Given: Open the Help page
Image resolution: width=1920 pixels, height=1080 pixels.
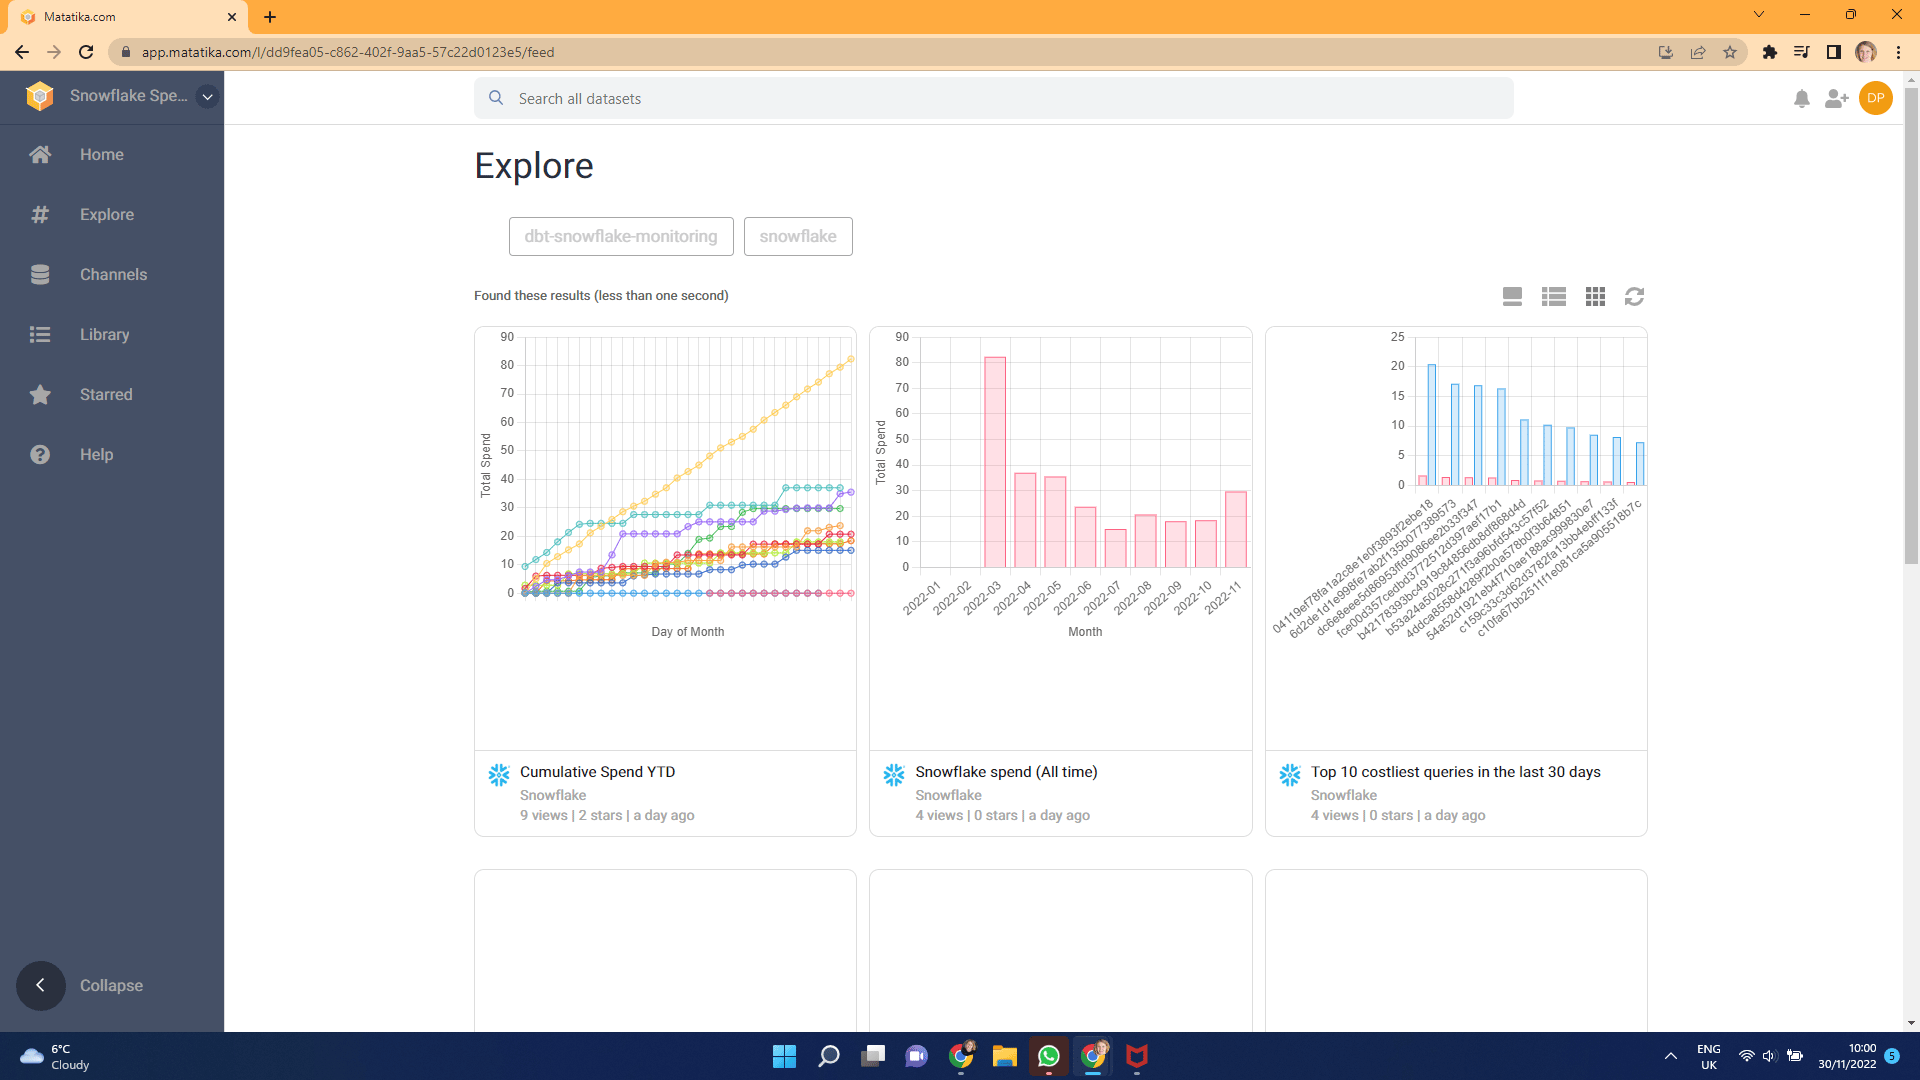Looking at the screenshot, I should tap(96, 454).
